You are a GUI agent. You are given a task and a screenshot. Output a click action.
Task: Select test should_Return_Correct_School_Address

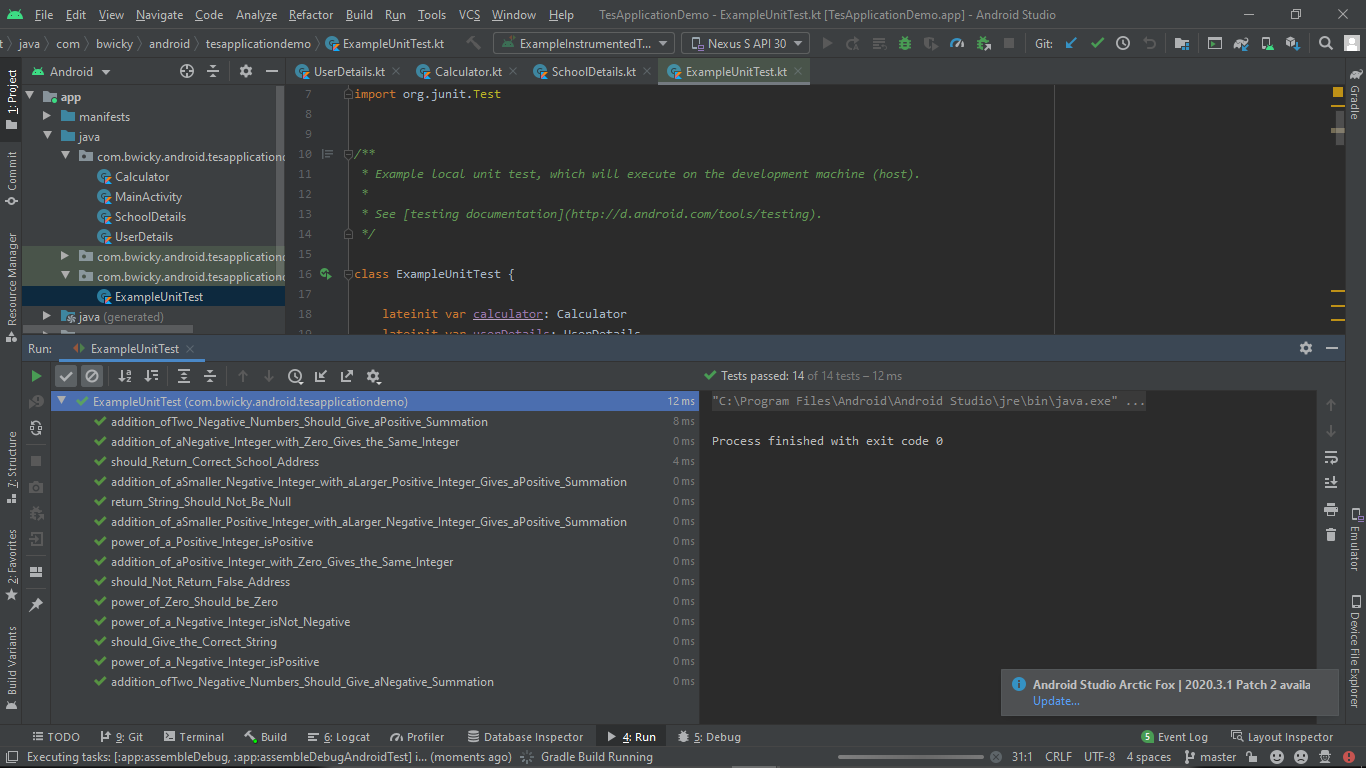(215, 461)
